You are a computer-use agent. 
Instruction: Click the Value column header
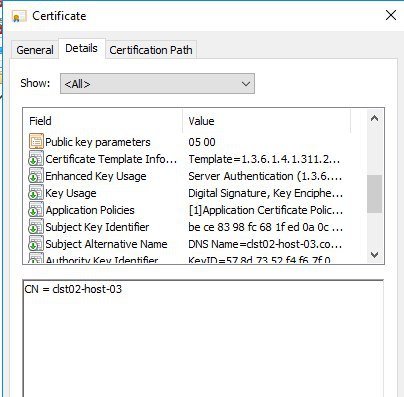tap(267, 121)
